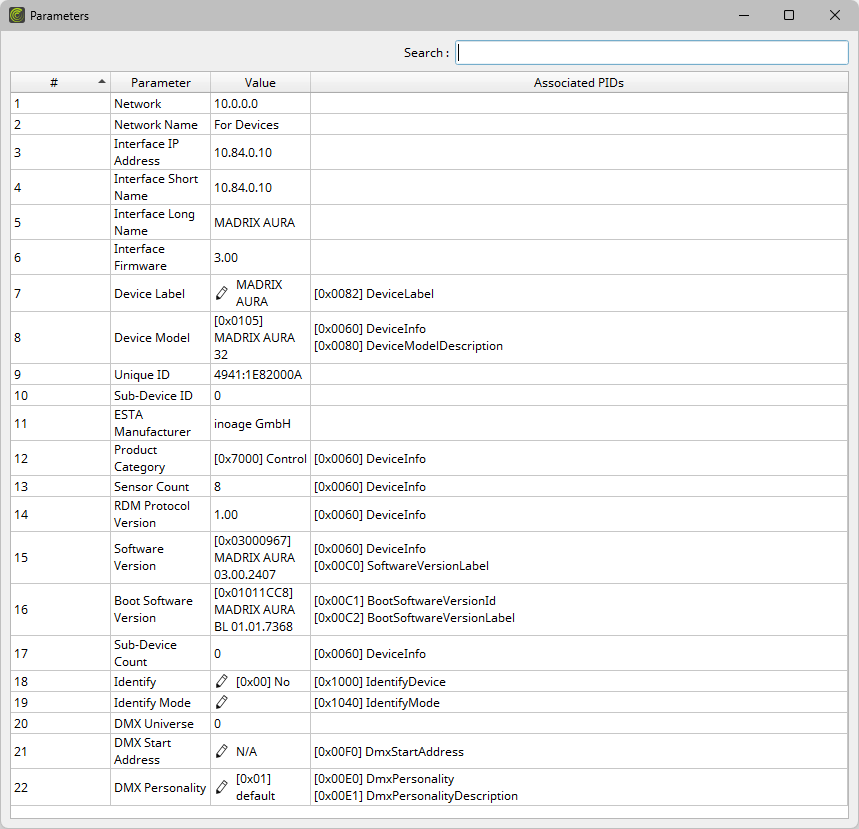859x829 pixels.
Task: Select the Unique ID value cell
Action: (258, 374)
